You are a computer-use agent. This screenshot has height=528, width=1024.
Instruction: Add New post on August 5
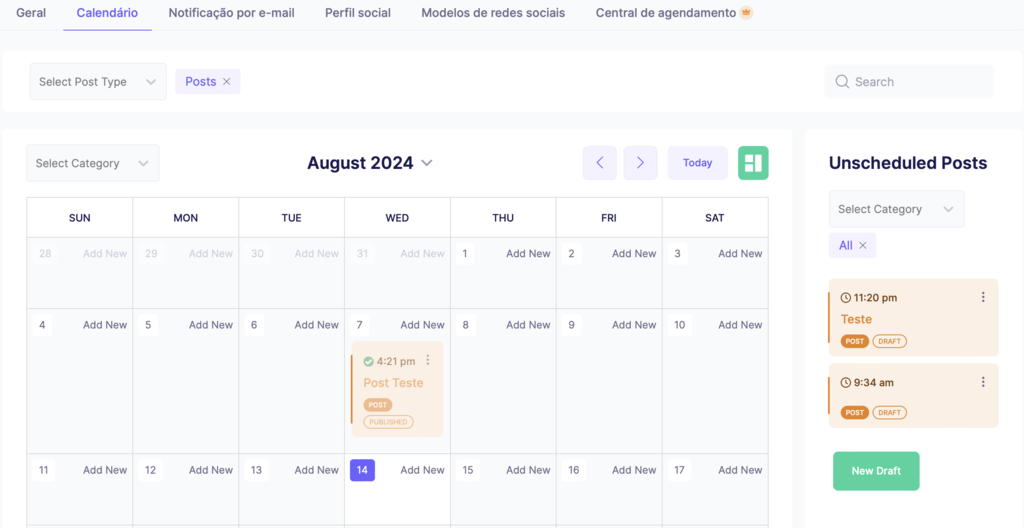coord(211,325)
